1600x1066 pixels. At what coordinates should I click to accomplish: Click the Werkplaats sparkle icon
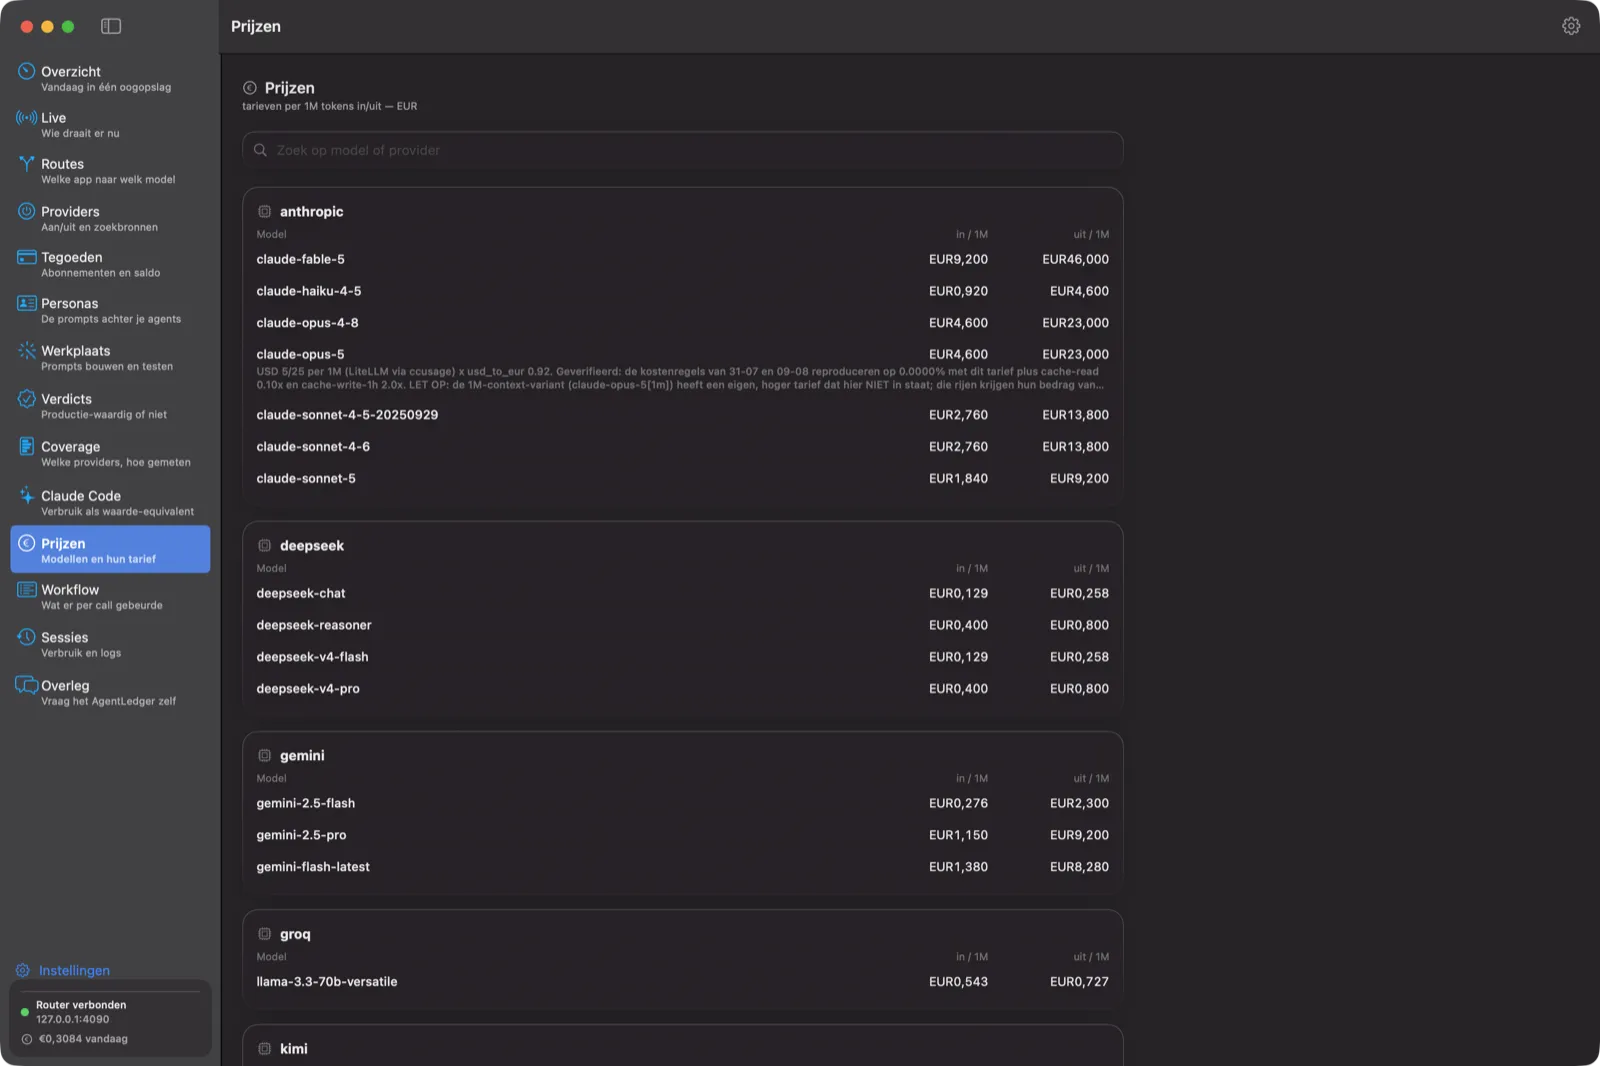(26, 350)
